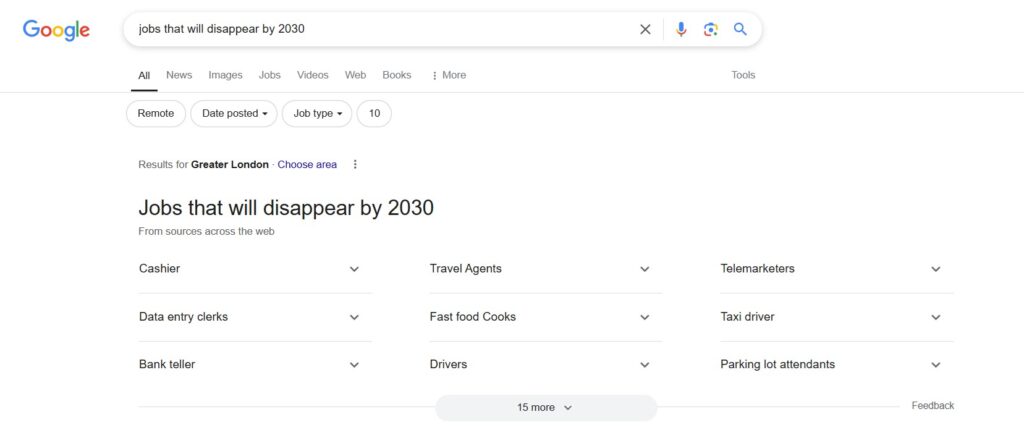
Task: Open the More search categories menu
Action: (x=448, y=75)
